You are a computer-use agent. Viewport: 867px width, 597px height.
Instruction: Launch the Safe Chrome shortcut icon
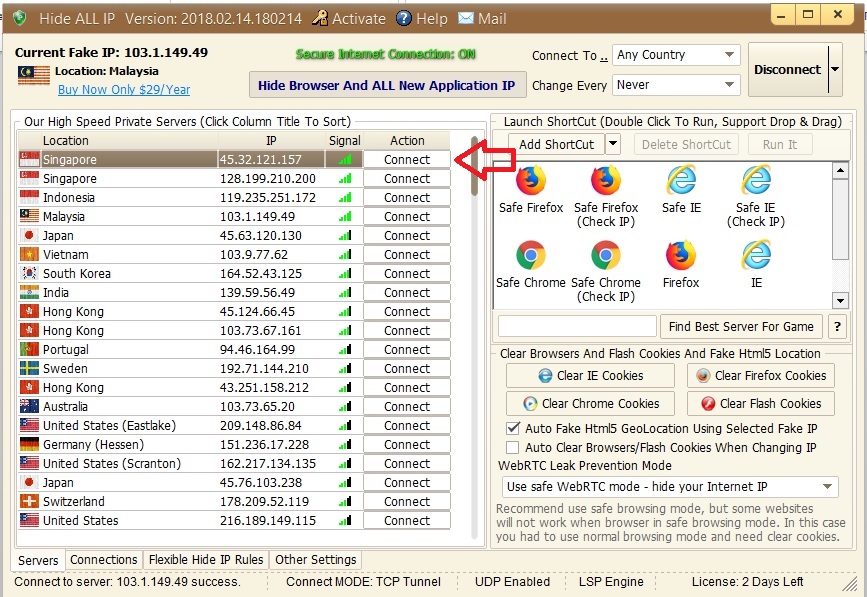531,255
